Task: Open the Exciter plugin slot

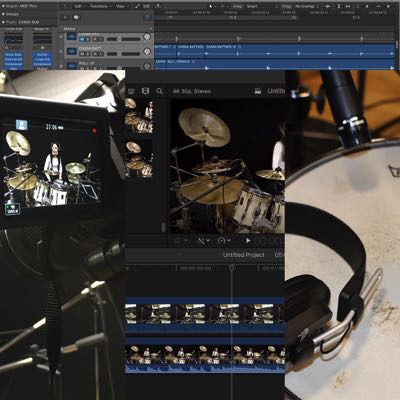Action: [42, 54]
